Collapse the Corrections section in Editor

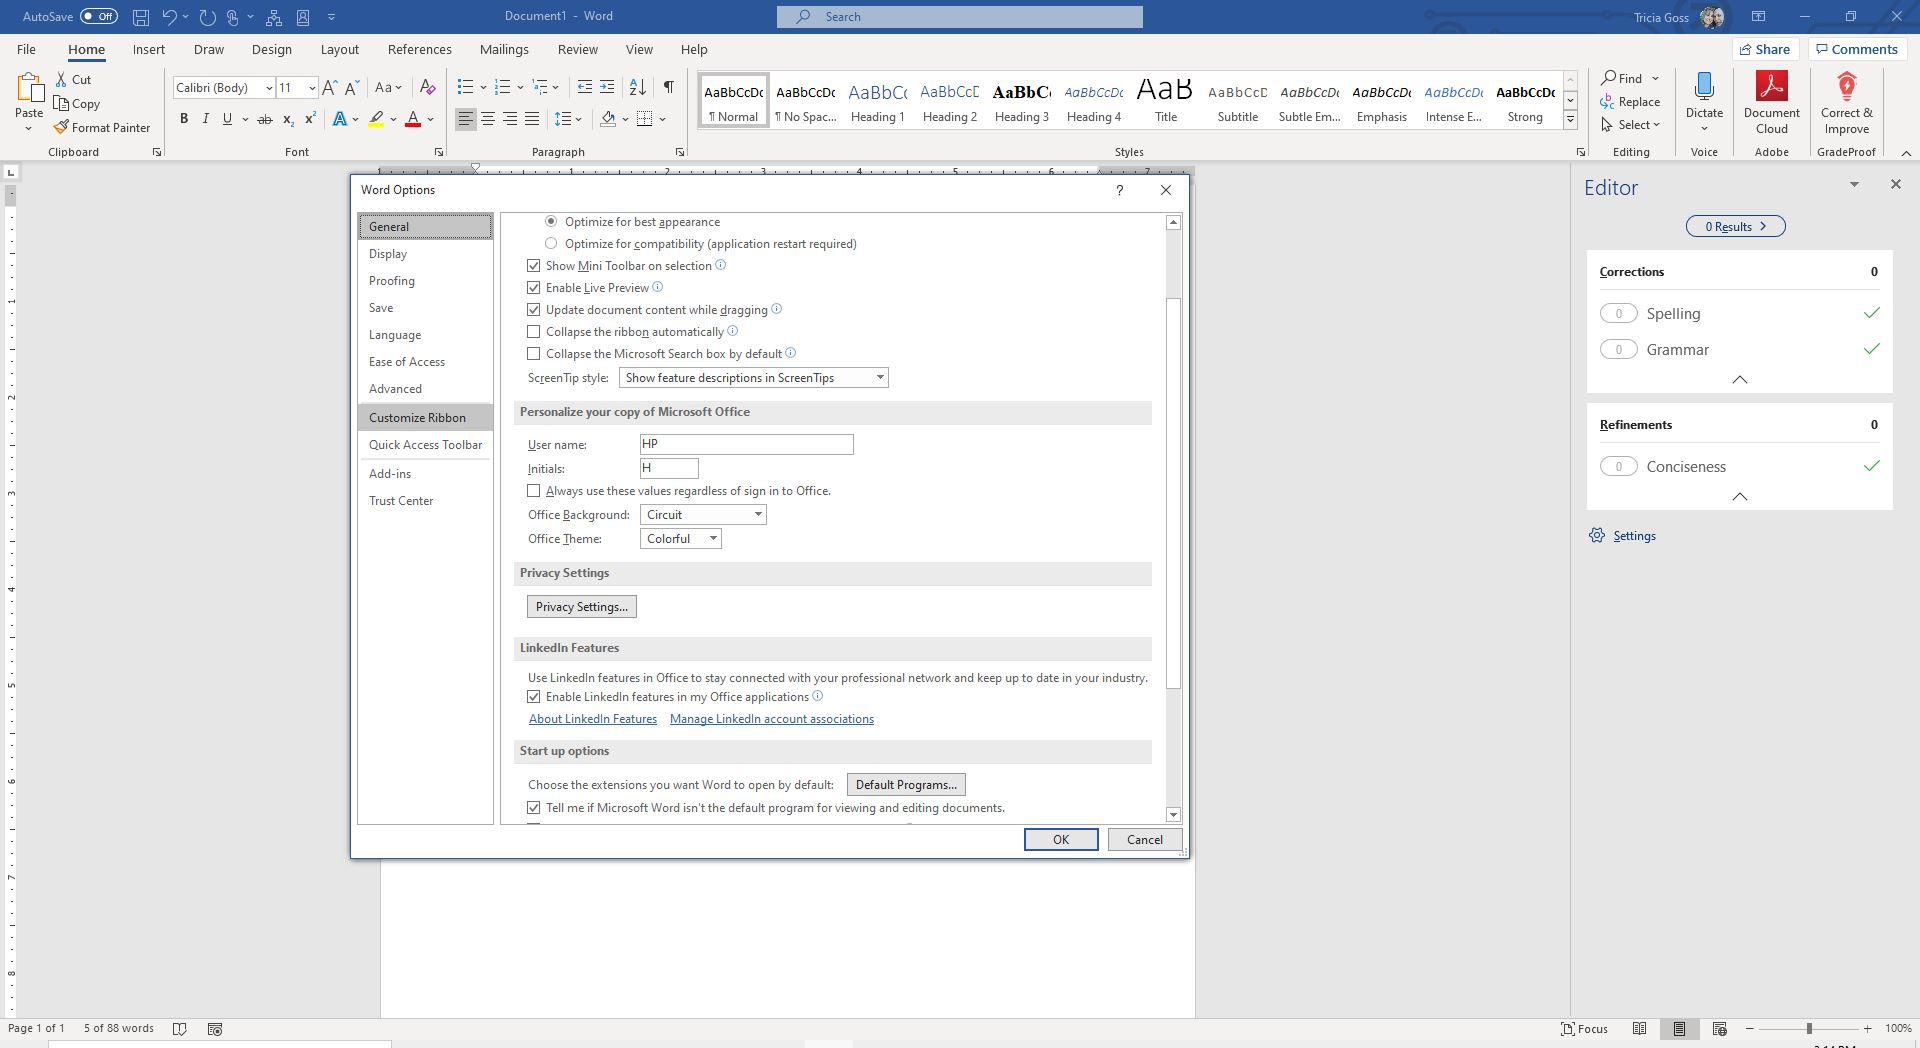[x=1740, y=380]
